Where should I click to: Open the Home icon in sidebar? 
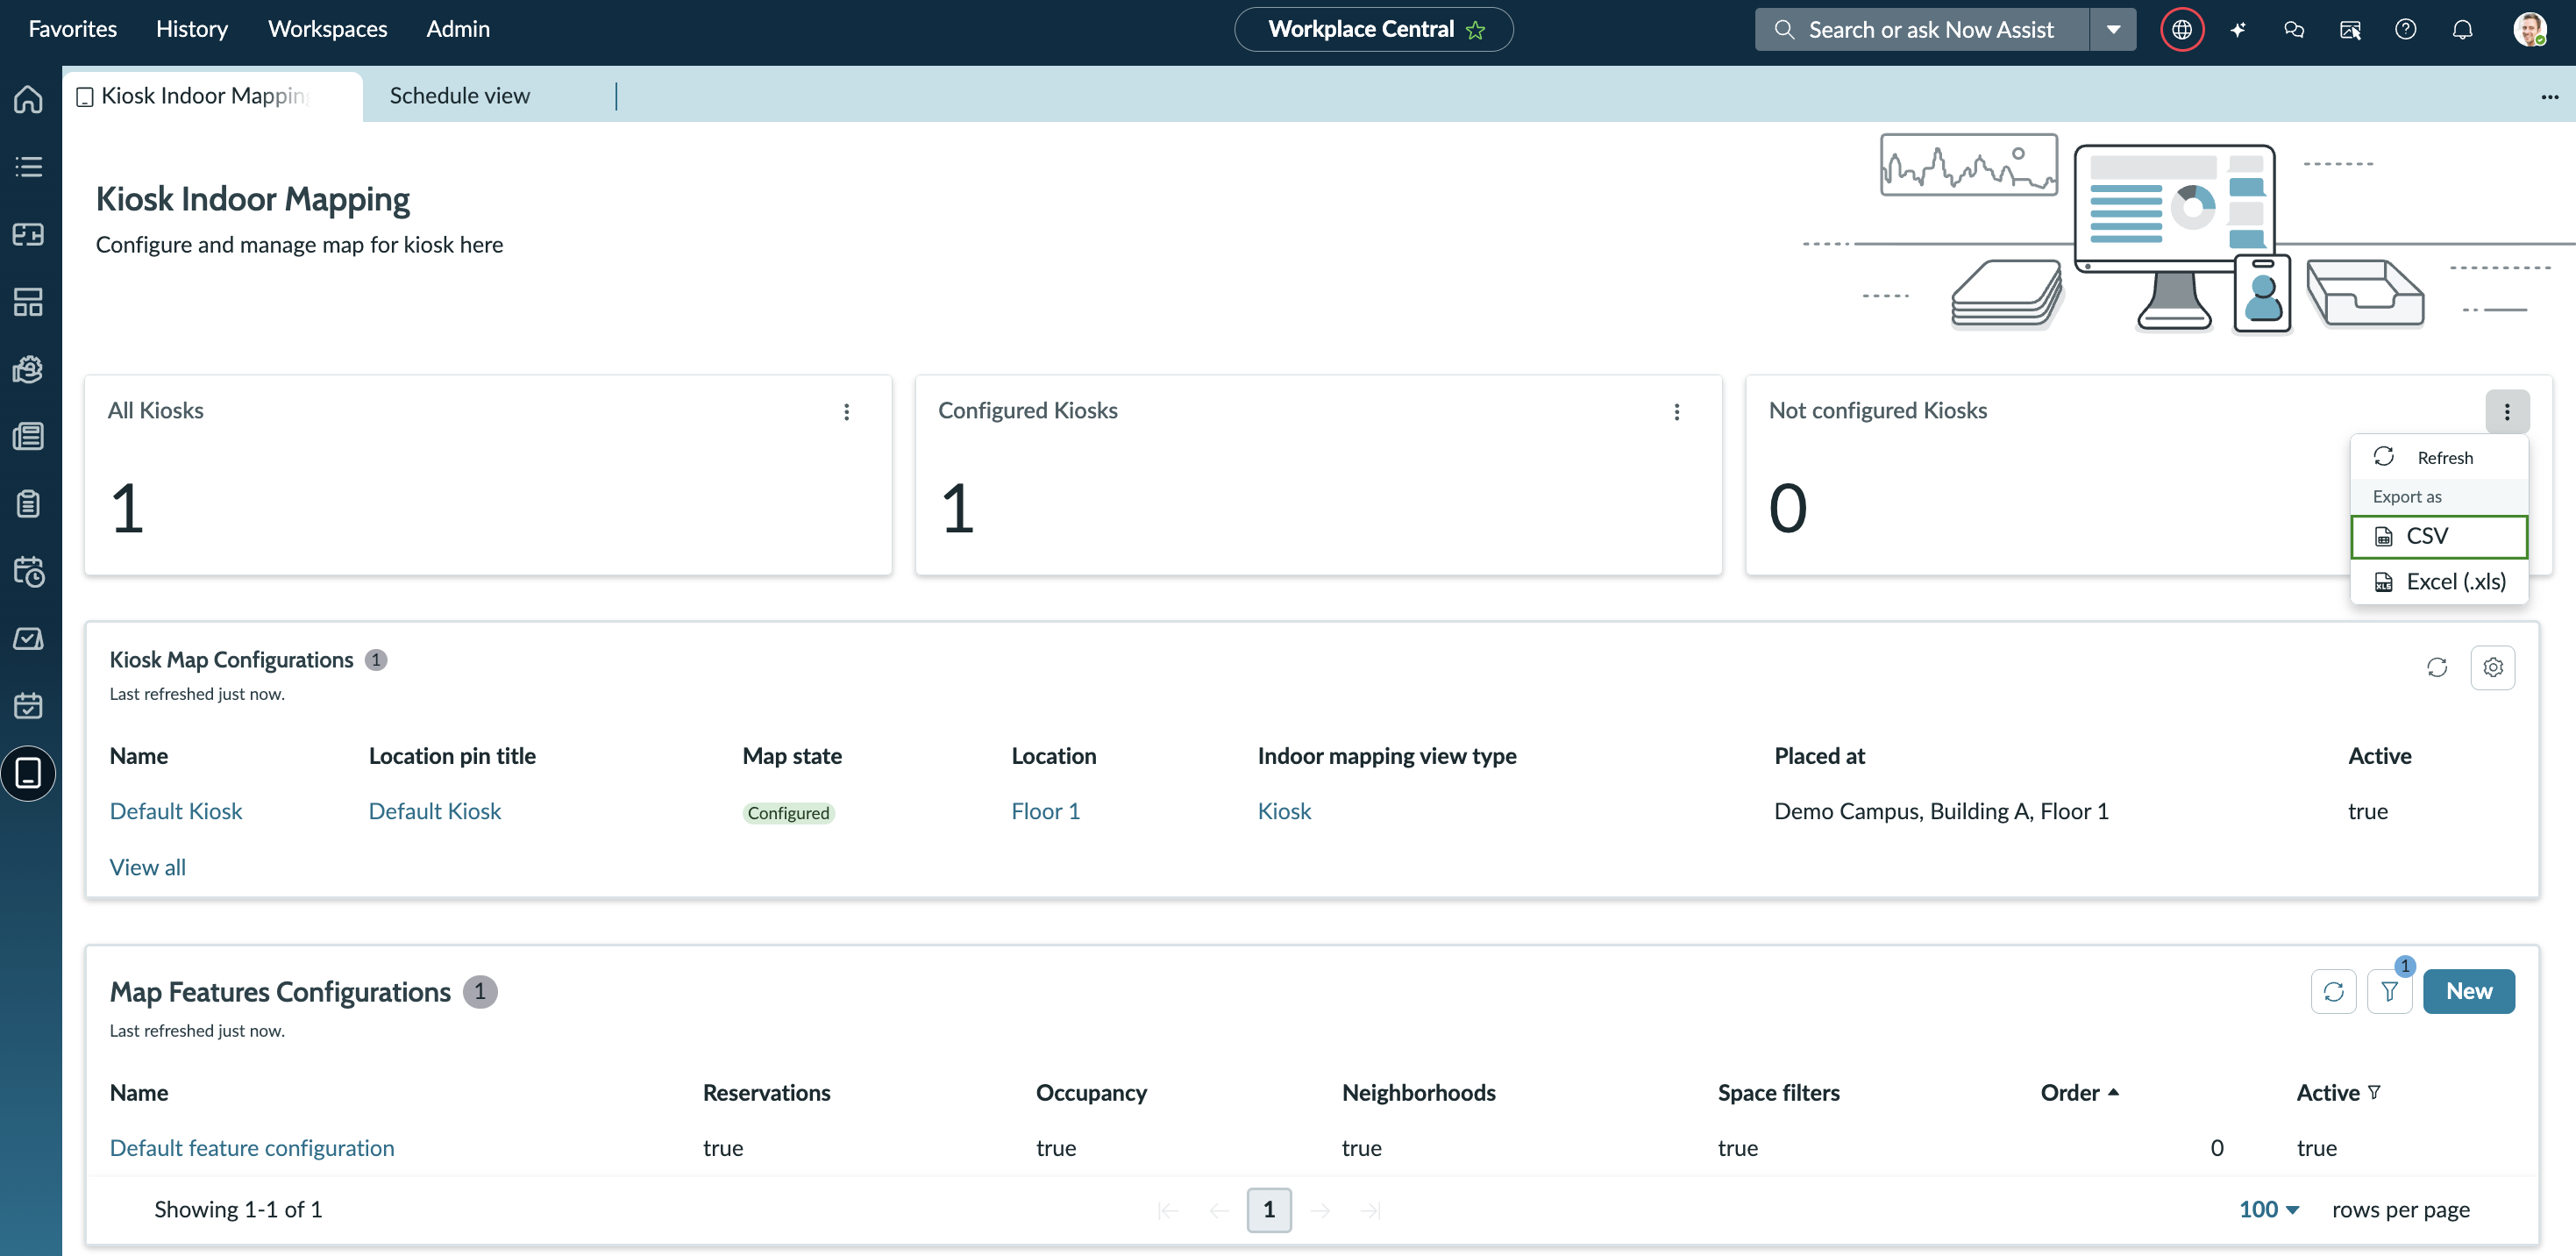29,99
